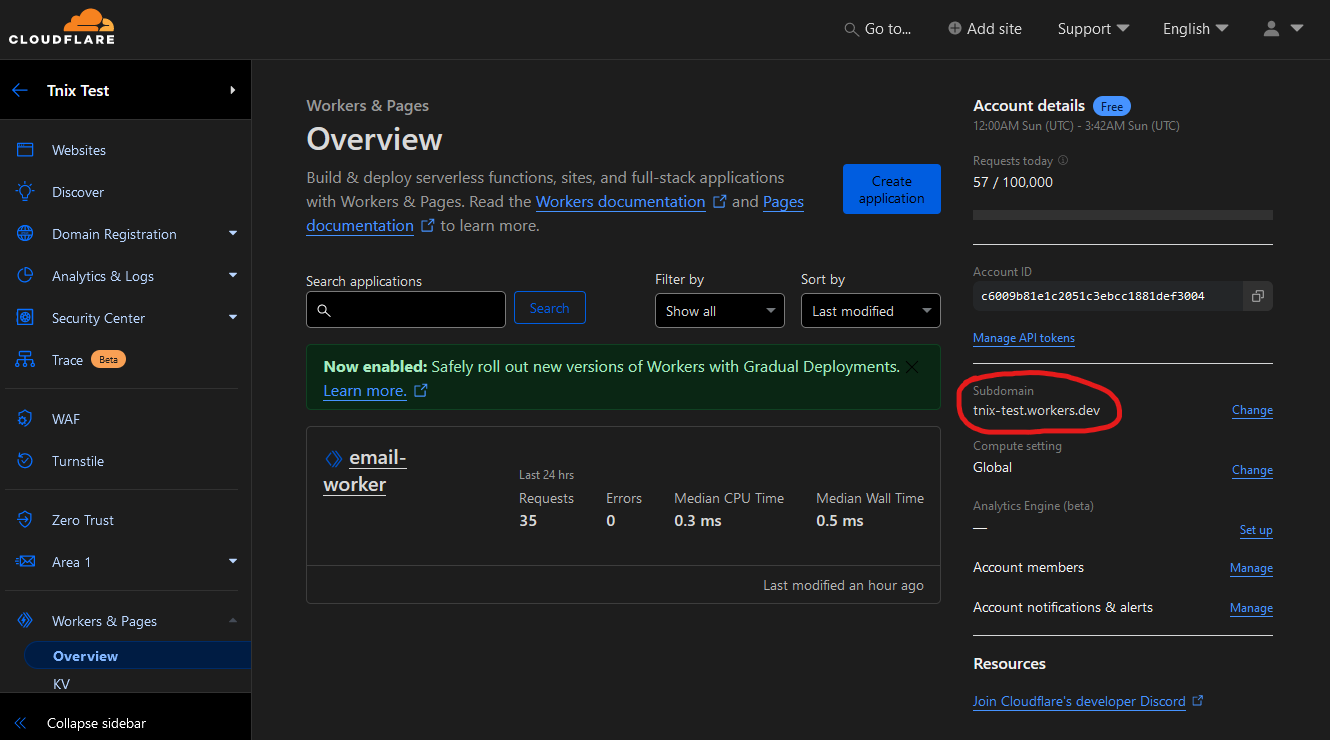Click the Free plan badge
The height and width of the screenshot is (740, 1330).
click(1112, 106)
